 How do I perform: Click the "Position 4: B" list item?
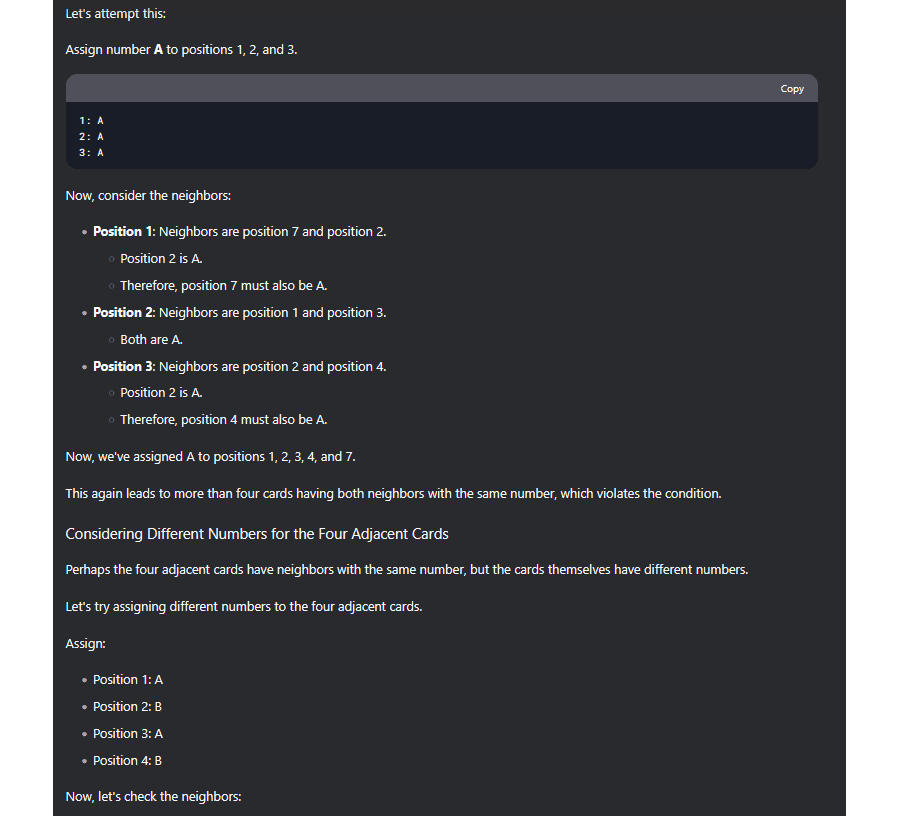(x=128, y=761)
